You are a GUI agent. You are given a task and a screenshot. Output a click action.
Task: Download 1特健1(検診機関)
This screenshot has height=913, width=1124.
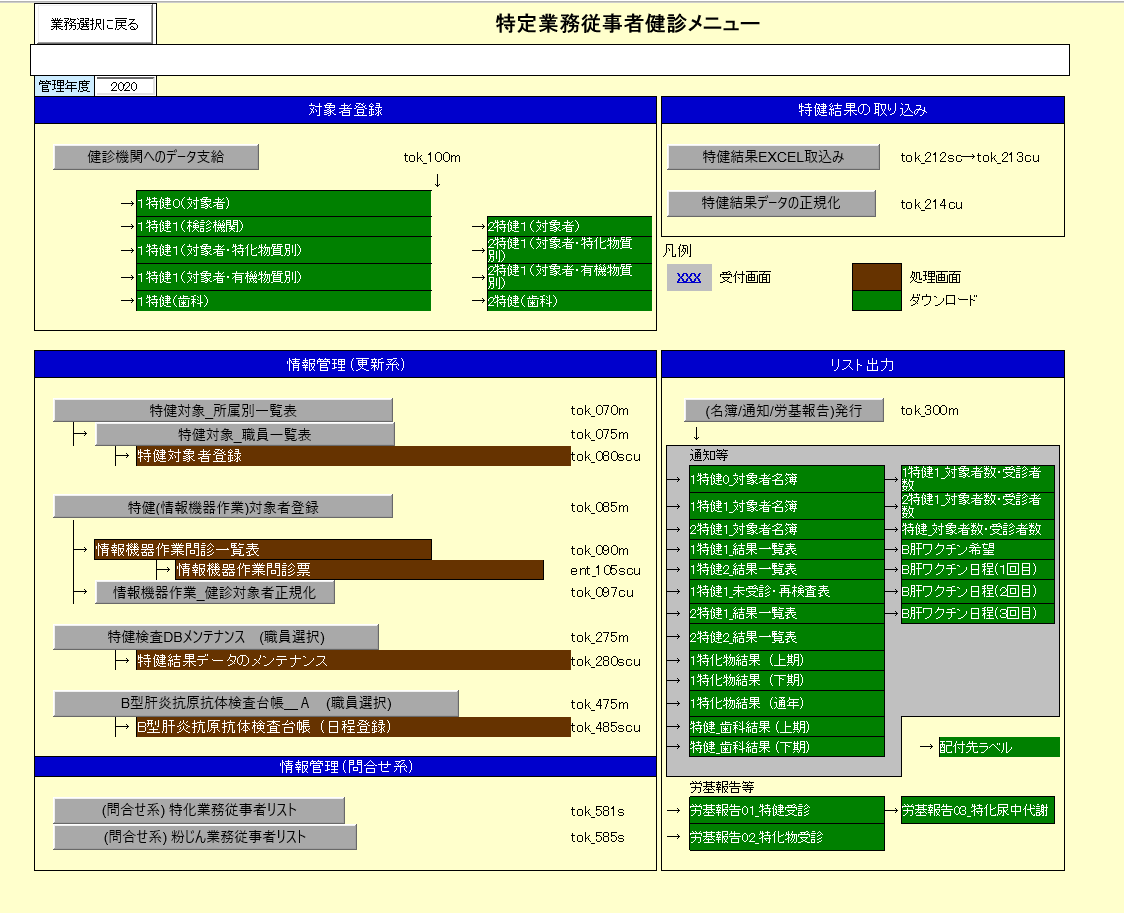tap(284, 226)
